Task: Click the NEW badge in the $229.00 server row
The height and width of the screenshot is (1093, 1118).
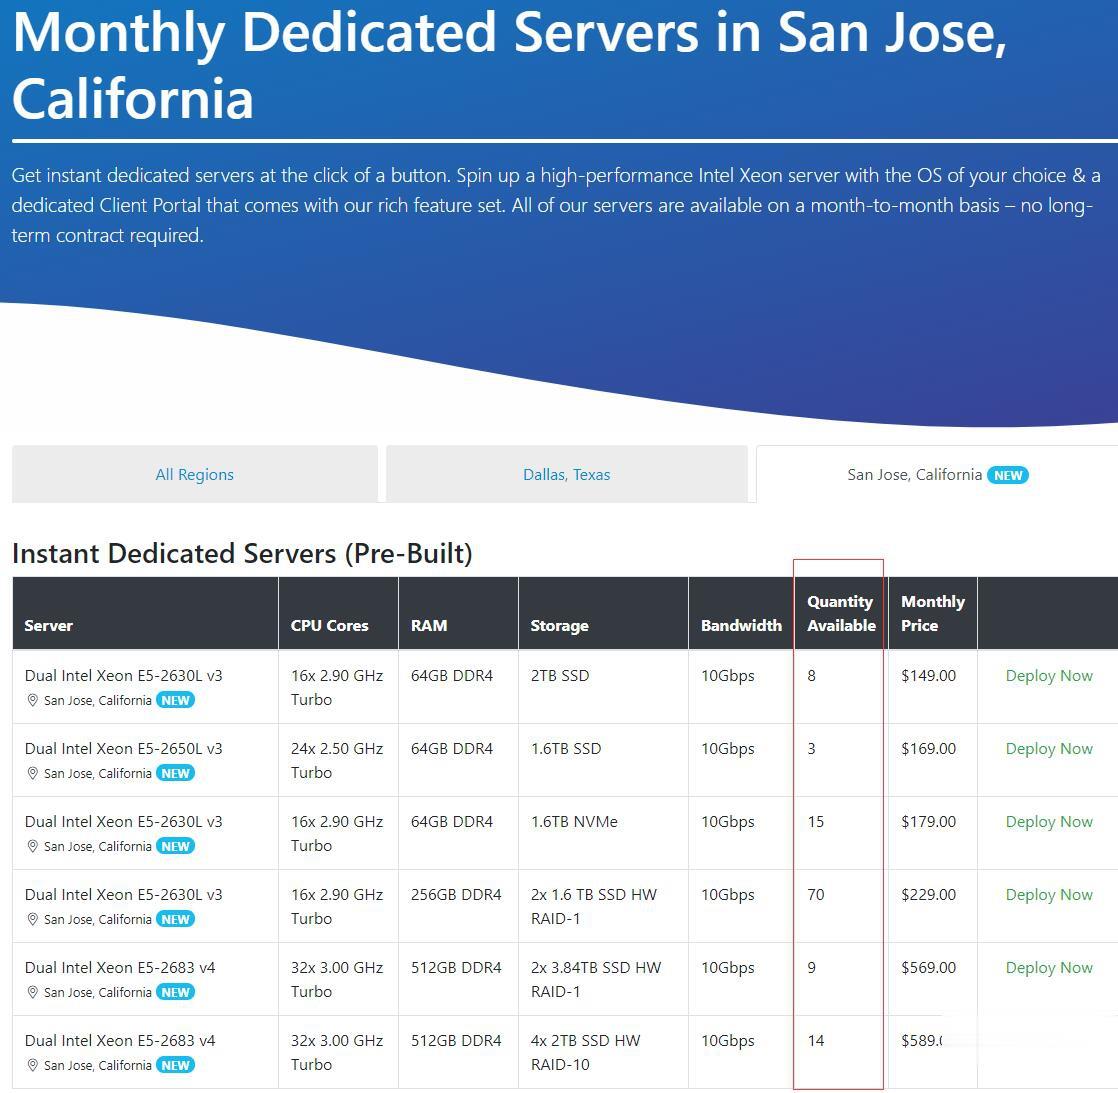Action: click(x=175, y=919)
